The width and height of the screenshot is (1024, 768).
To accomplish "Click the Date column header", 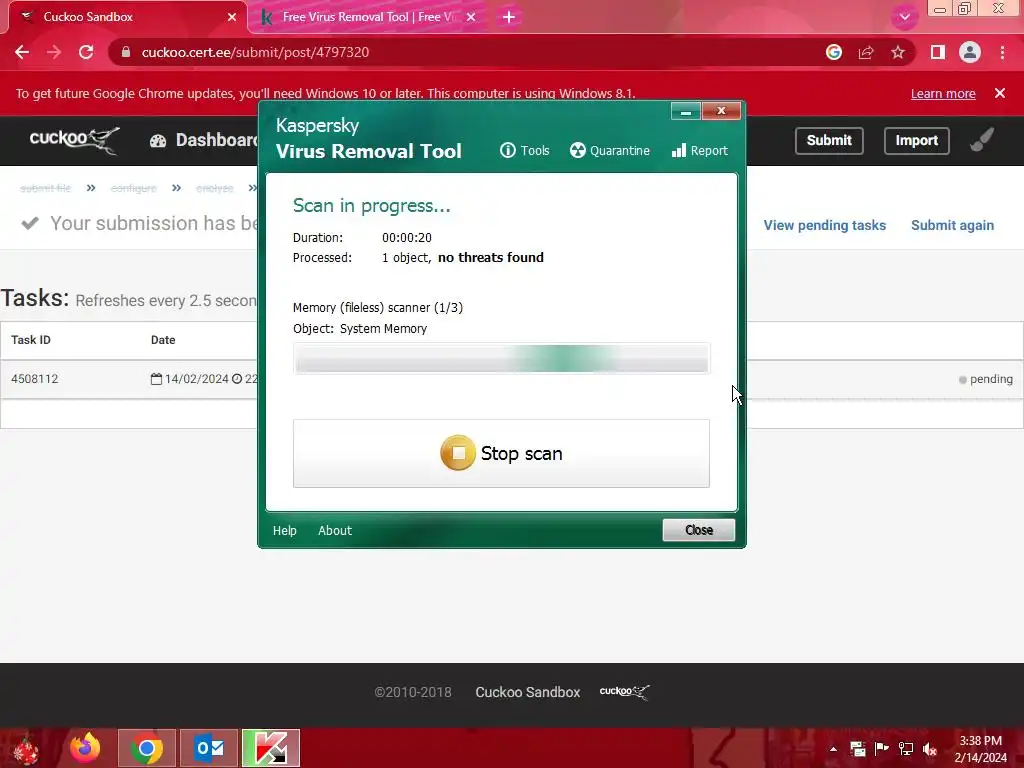I will 163,340.
